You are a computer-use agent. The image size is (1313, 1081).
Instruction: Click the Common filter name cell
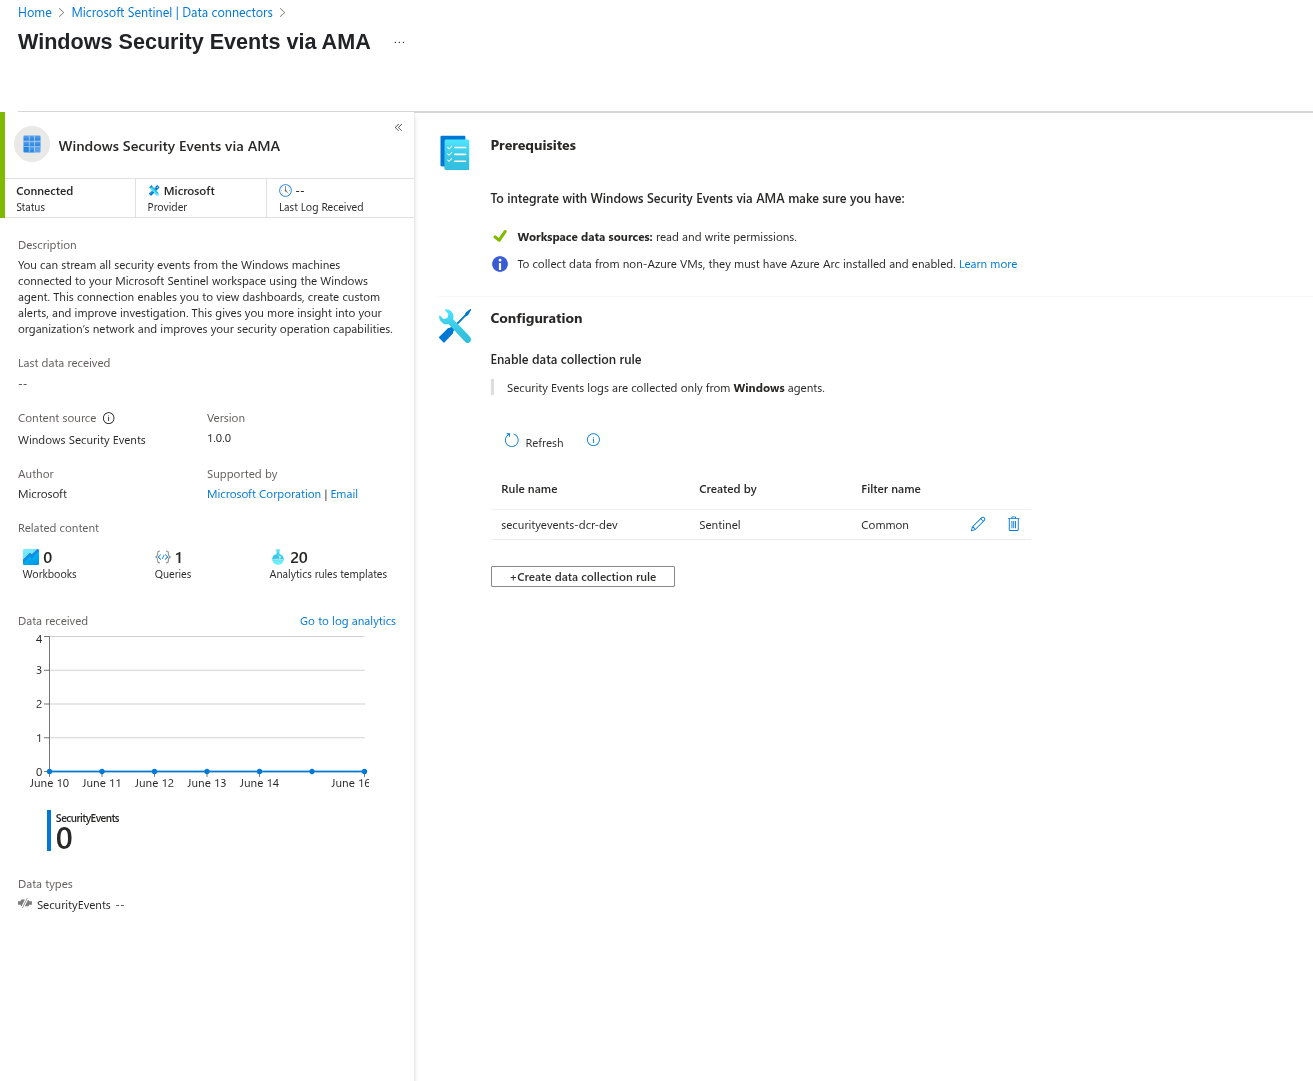885,525
